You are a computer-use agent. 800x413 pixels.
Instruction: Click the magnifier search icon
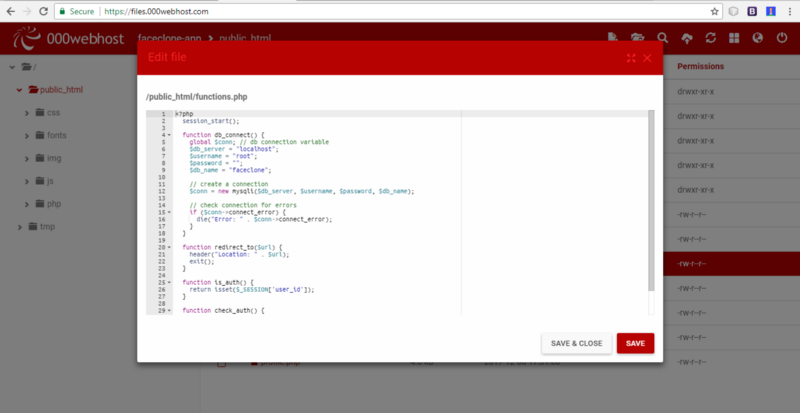click(x=662, y=38)
